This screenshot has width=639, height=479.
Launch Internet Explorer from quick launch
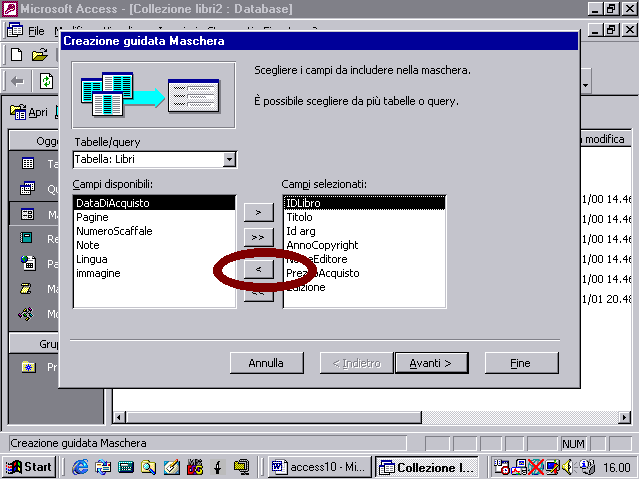[x=80, y=467]
